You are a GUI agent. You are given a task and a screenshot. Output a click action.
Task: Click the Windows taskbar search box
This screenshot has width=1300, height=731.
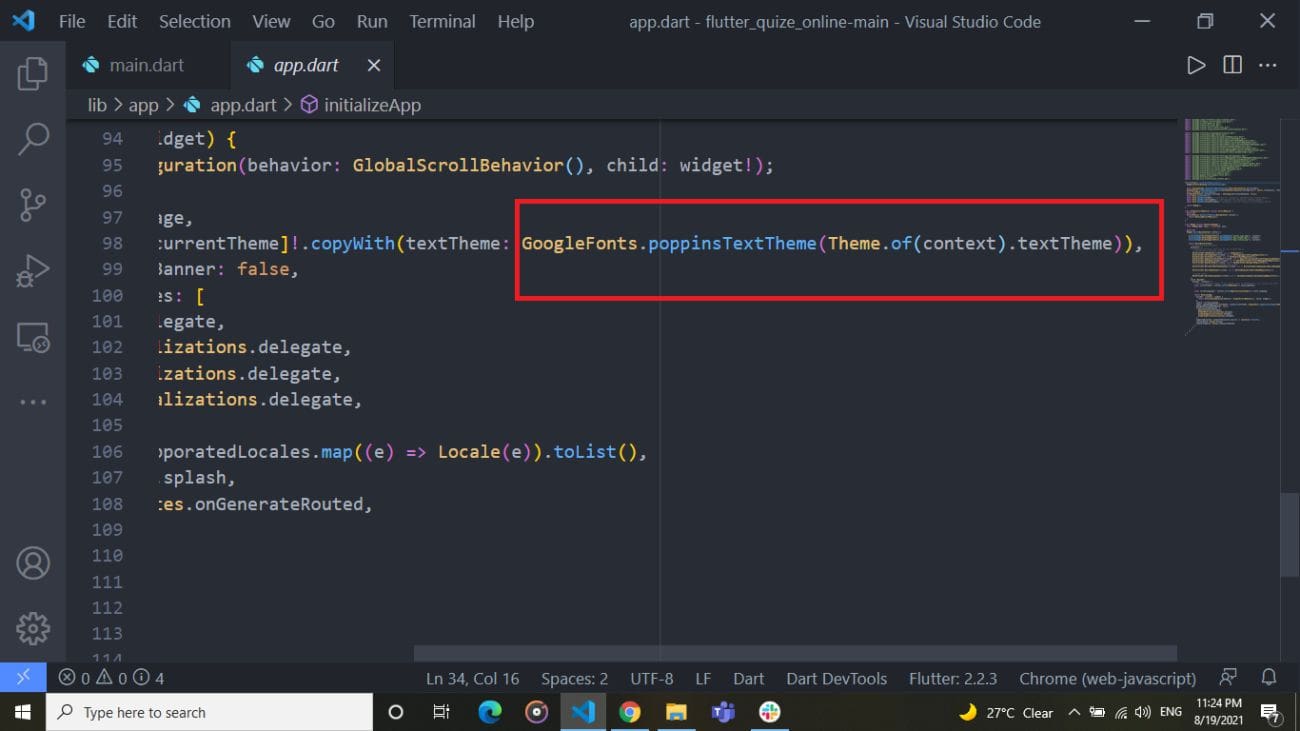point(210,712)
